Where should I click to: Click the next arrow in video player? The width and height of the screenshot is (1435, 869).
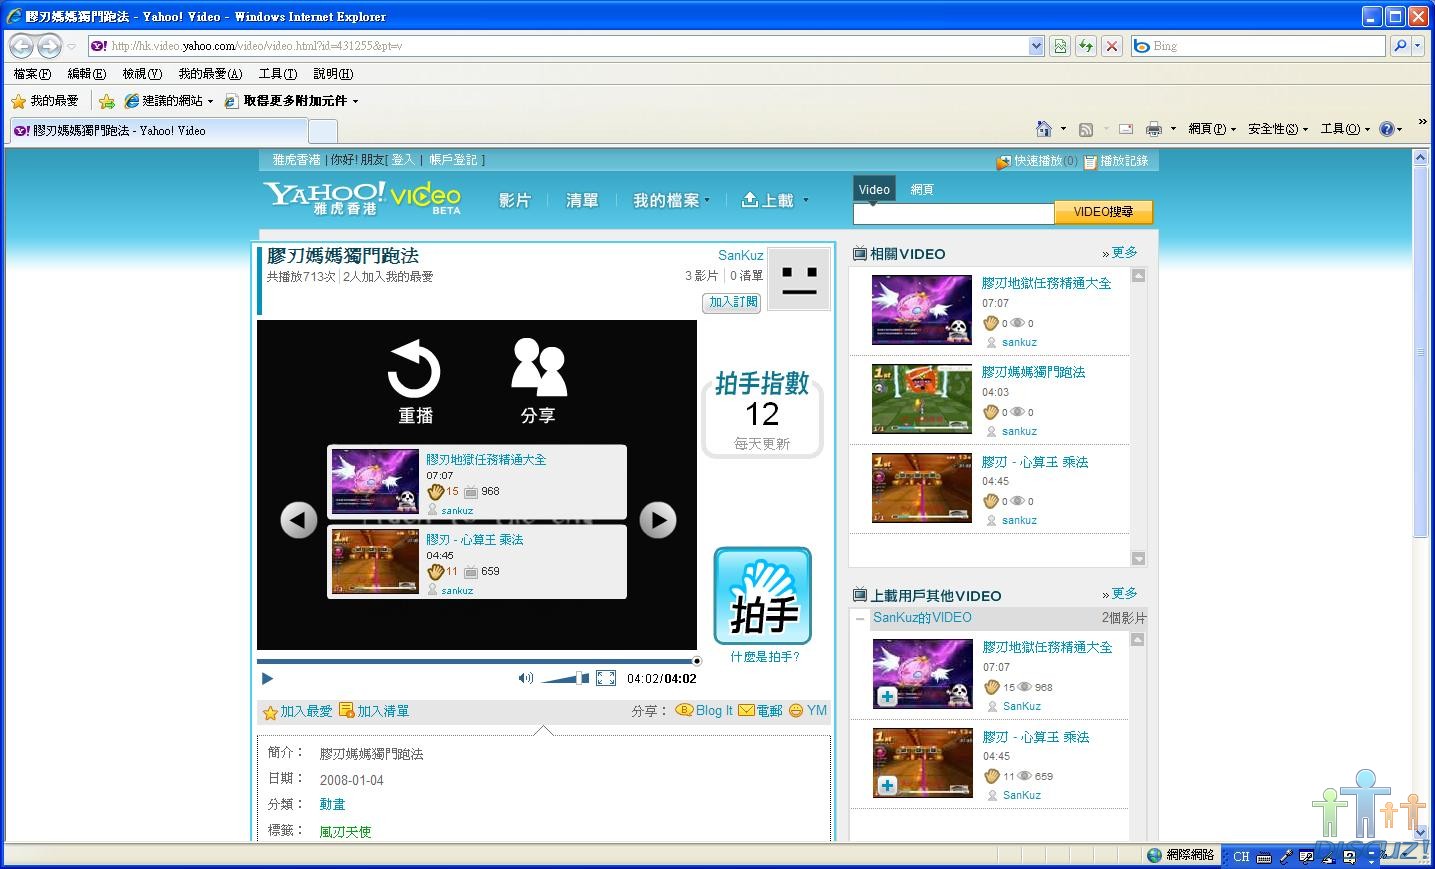(657, 520)
